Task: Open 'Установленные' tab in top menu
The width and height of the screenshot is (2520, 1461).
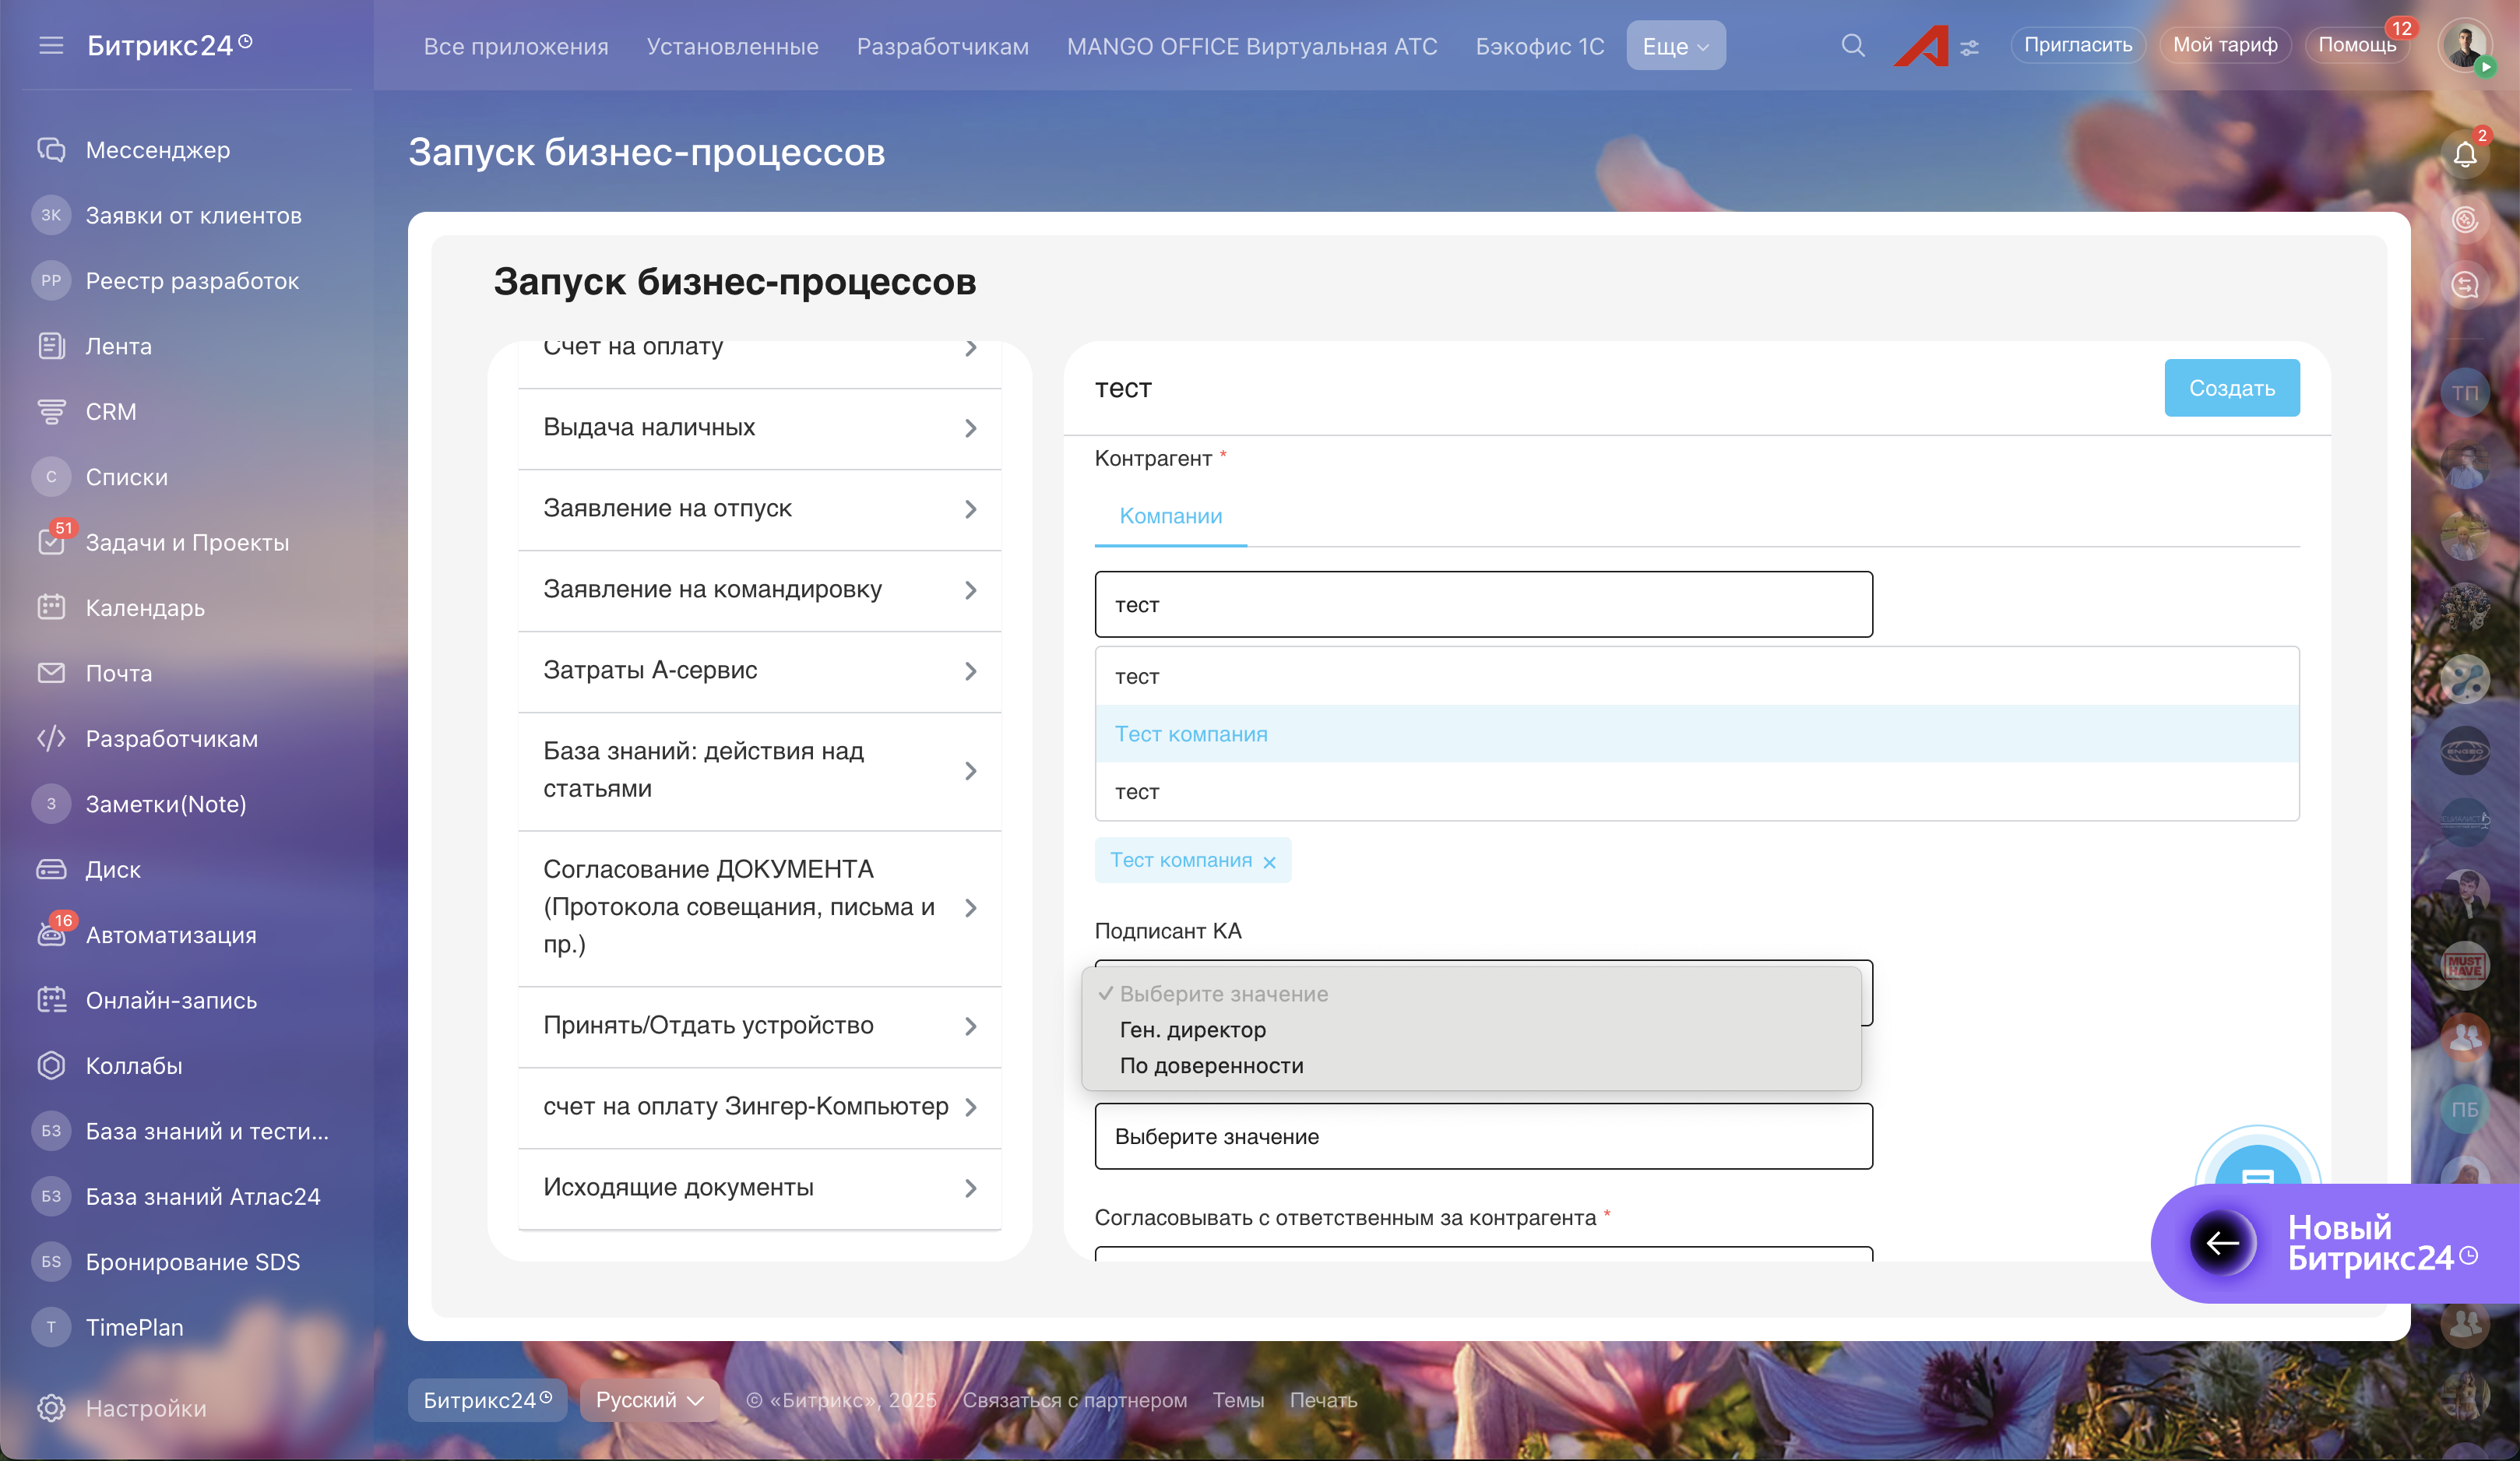Action: click(732, 46)
